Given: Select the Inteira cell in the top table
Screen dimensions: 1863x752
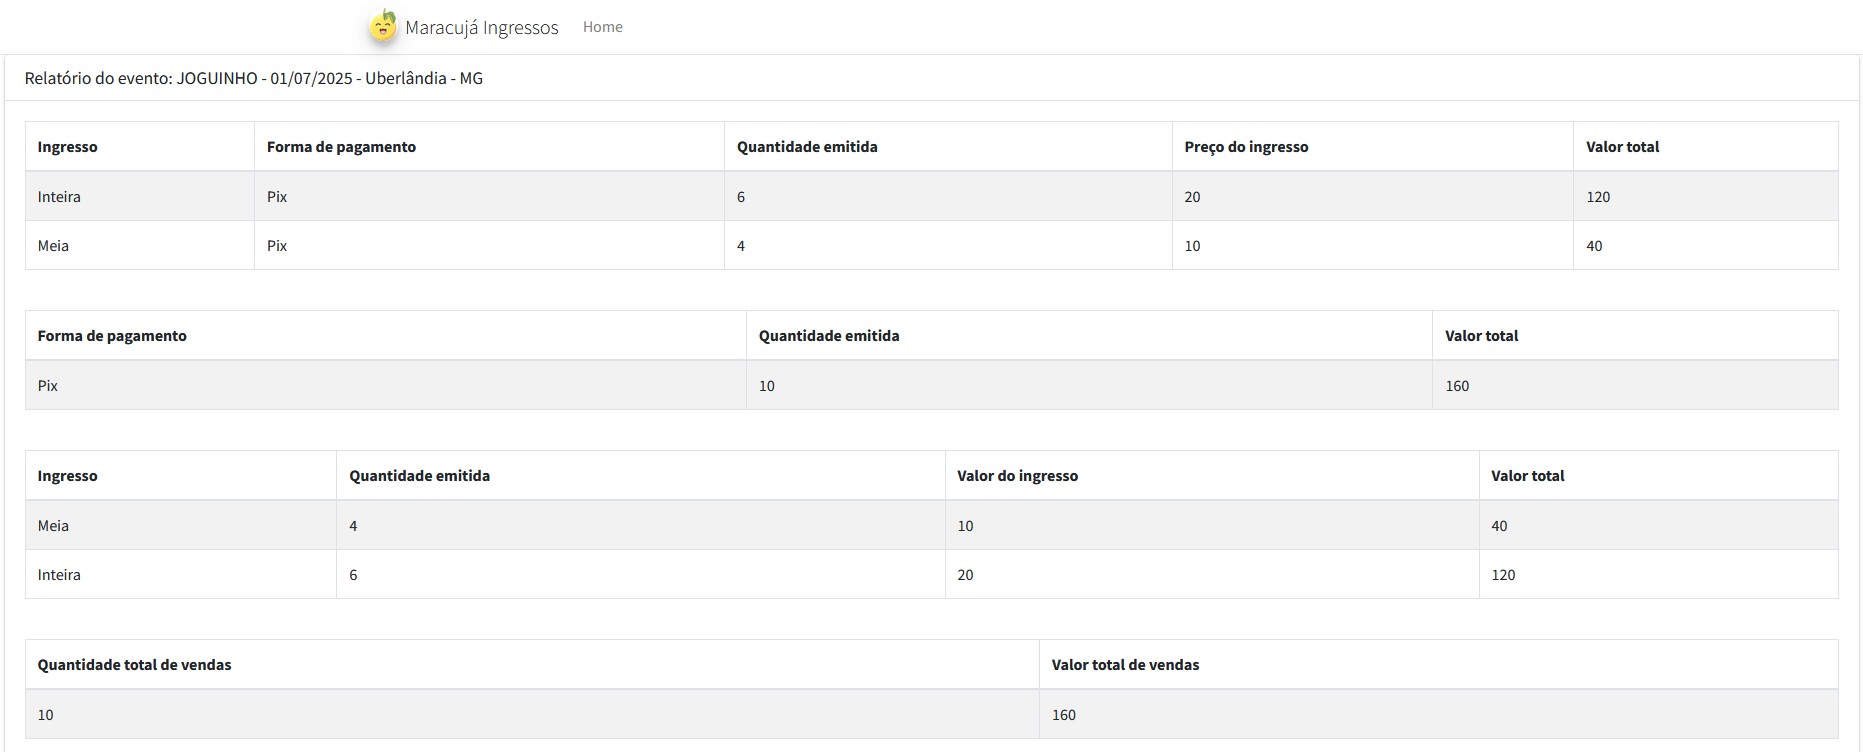Looking at the screenshot, I should [x=59, y=197].
